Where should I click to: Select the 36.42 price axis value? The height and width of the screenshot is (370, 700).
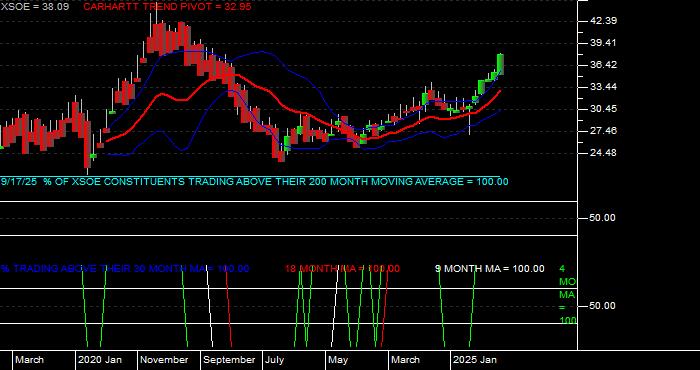tap(604, 65)
